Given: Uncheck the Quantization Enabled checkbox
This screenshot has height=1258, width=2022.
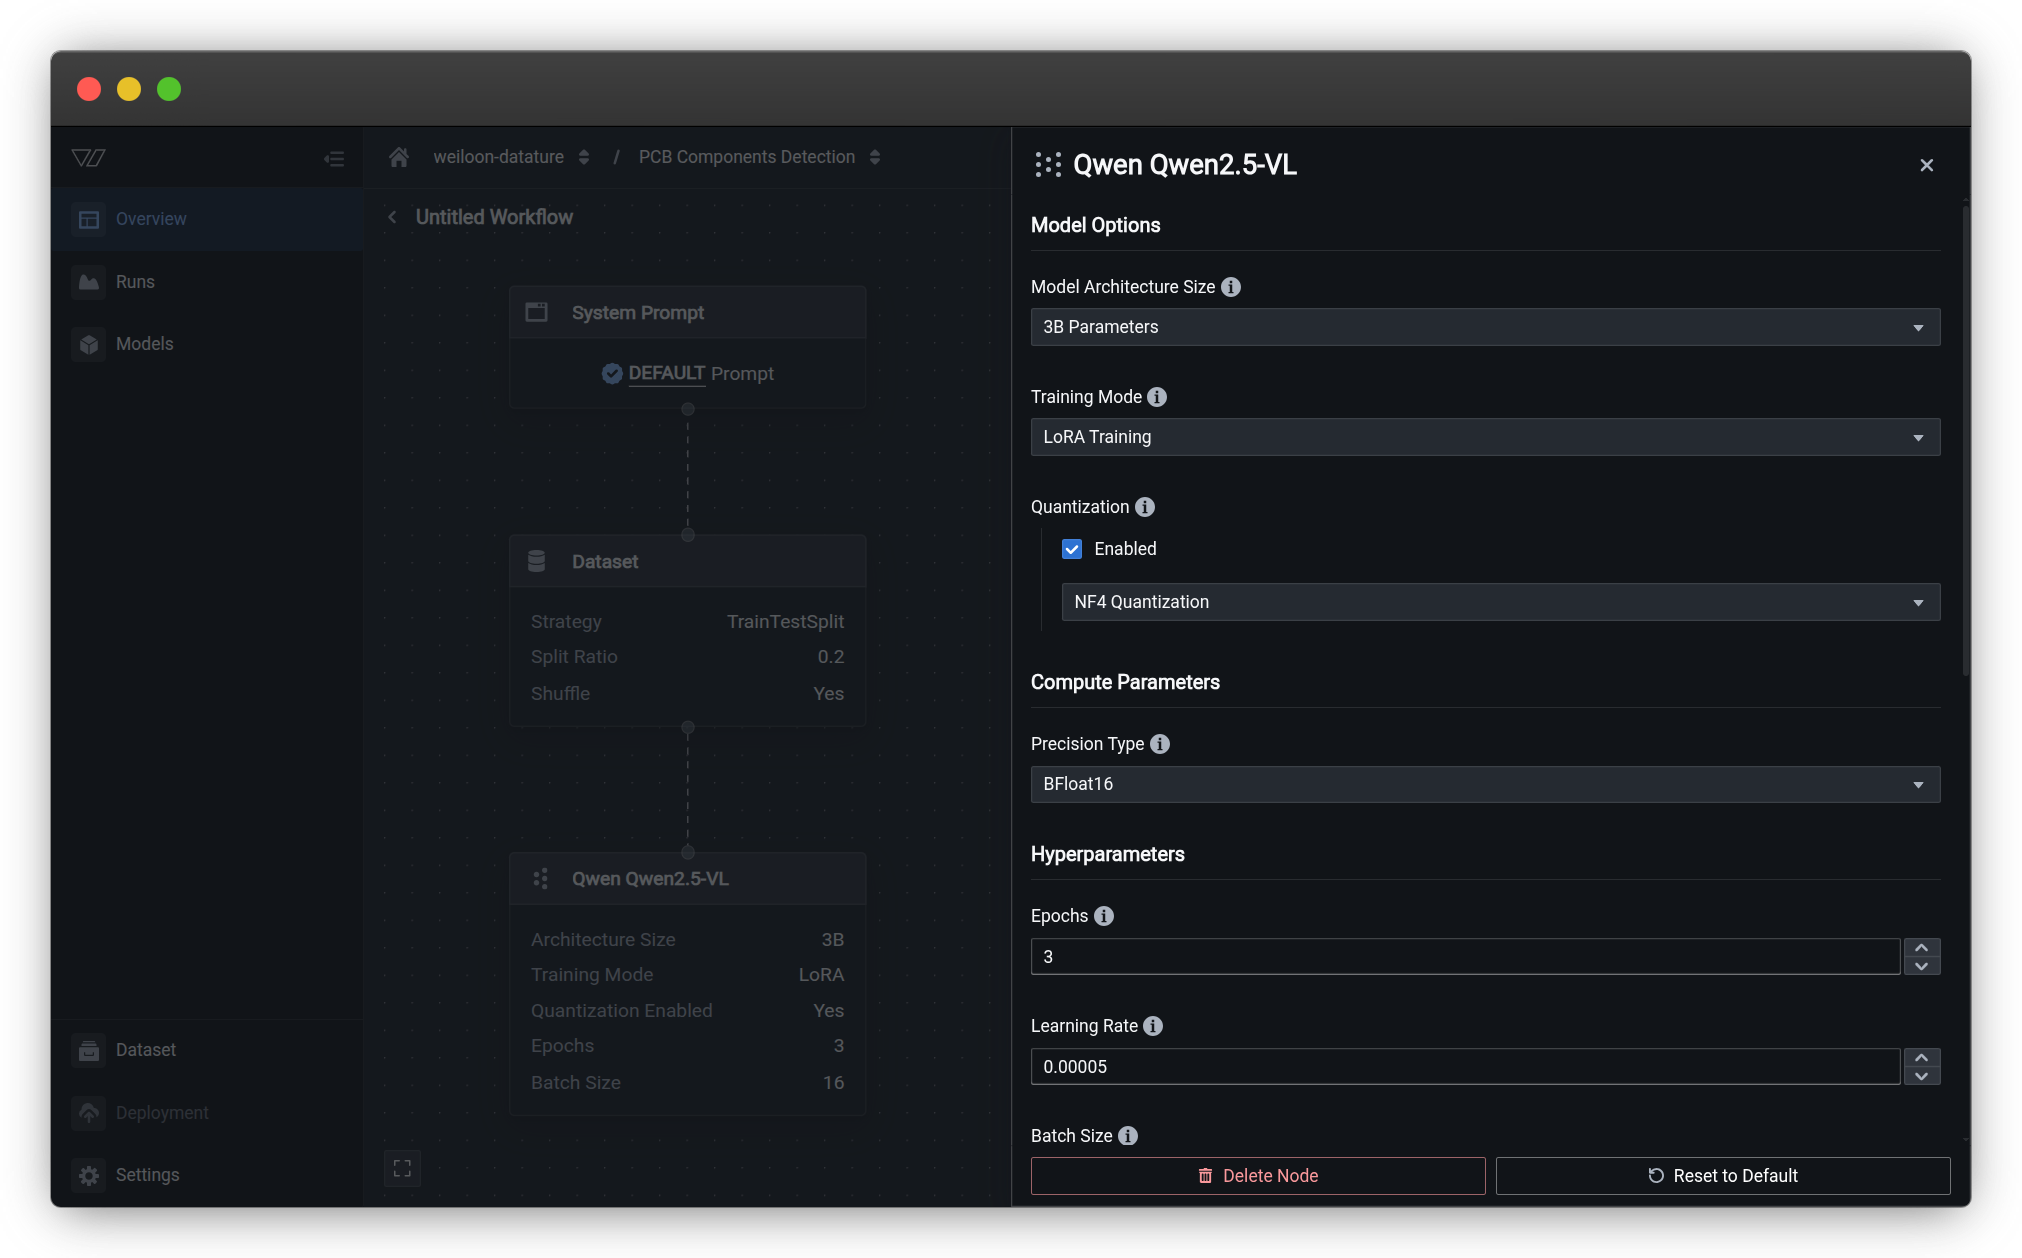Looking at the screenshot, I should [x=1072, y=549].
